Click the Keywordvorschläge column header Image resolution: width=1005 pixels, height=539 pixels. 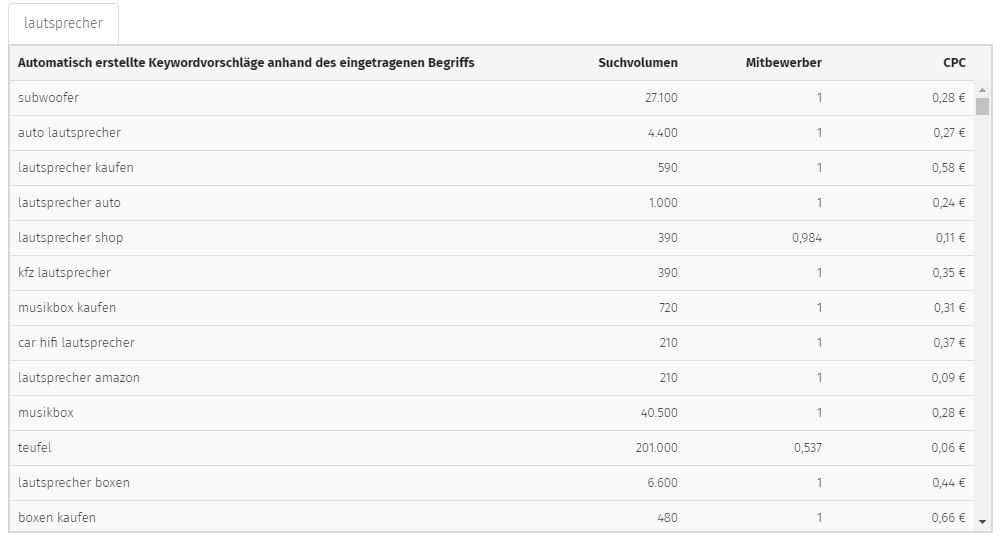pyautogui.click(x=246, y=63)
